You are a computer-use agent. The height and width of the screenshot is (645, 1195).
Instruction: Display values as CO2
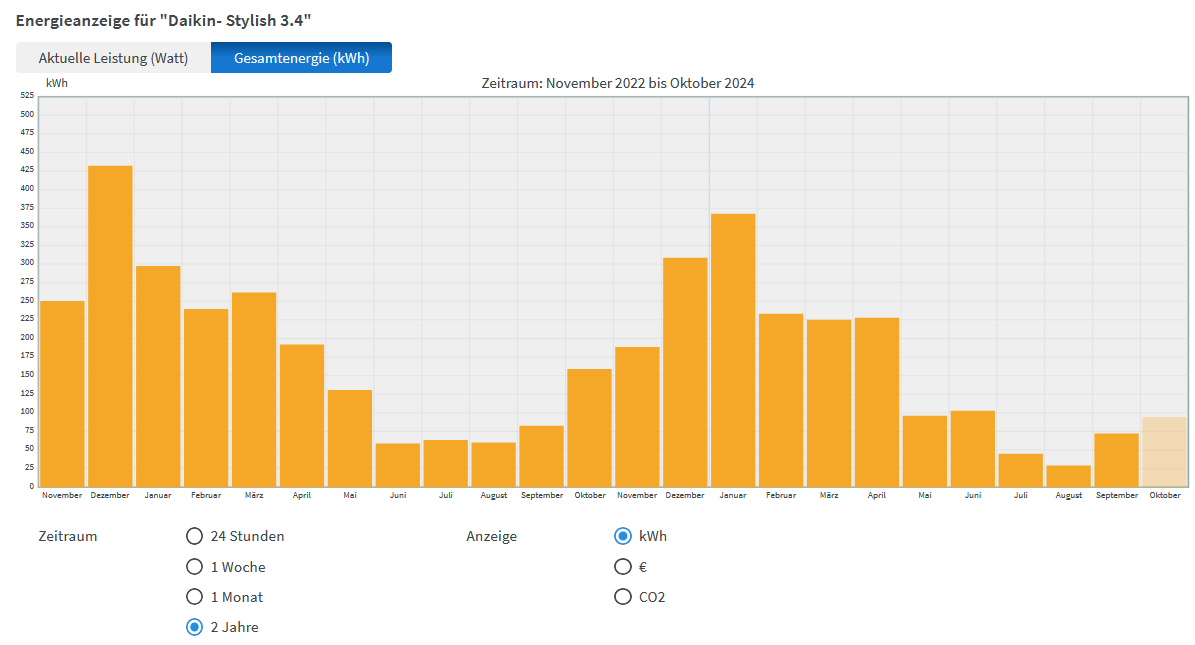622,597
